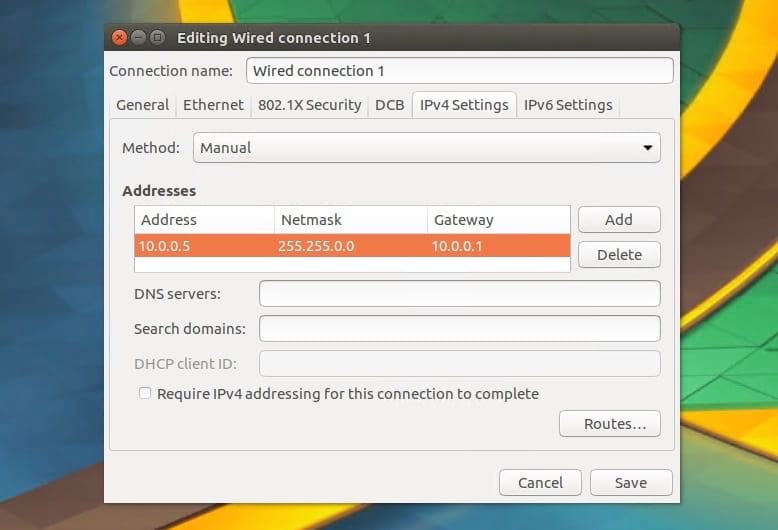Image resolution: width=778 pixels, height=530 pixels.
Task: Select the 10.0.0.5 address cell
Action: (x=204, y=246)
